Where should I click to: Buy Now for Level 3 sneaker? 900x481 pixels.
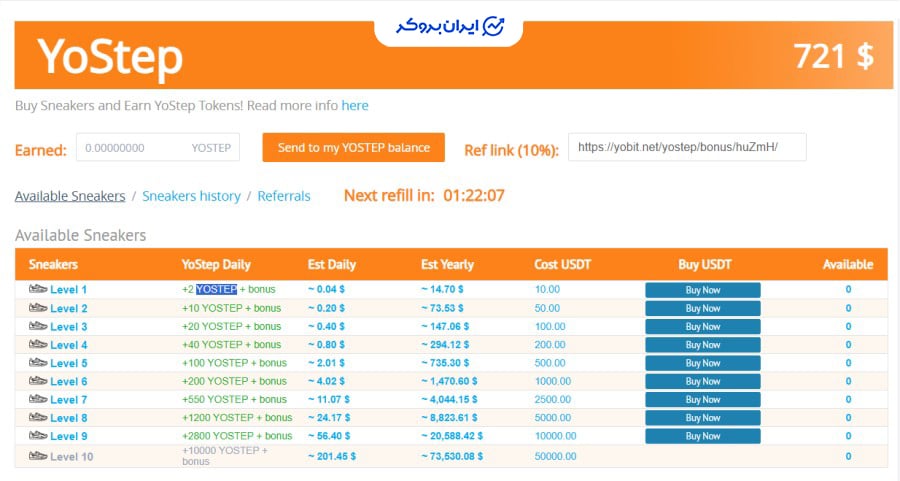703,327
